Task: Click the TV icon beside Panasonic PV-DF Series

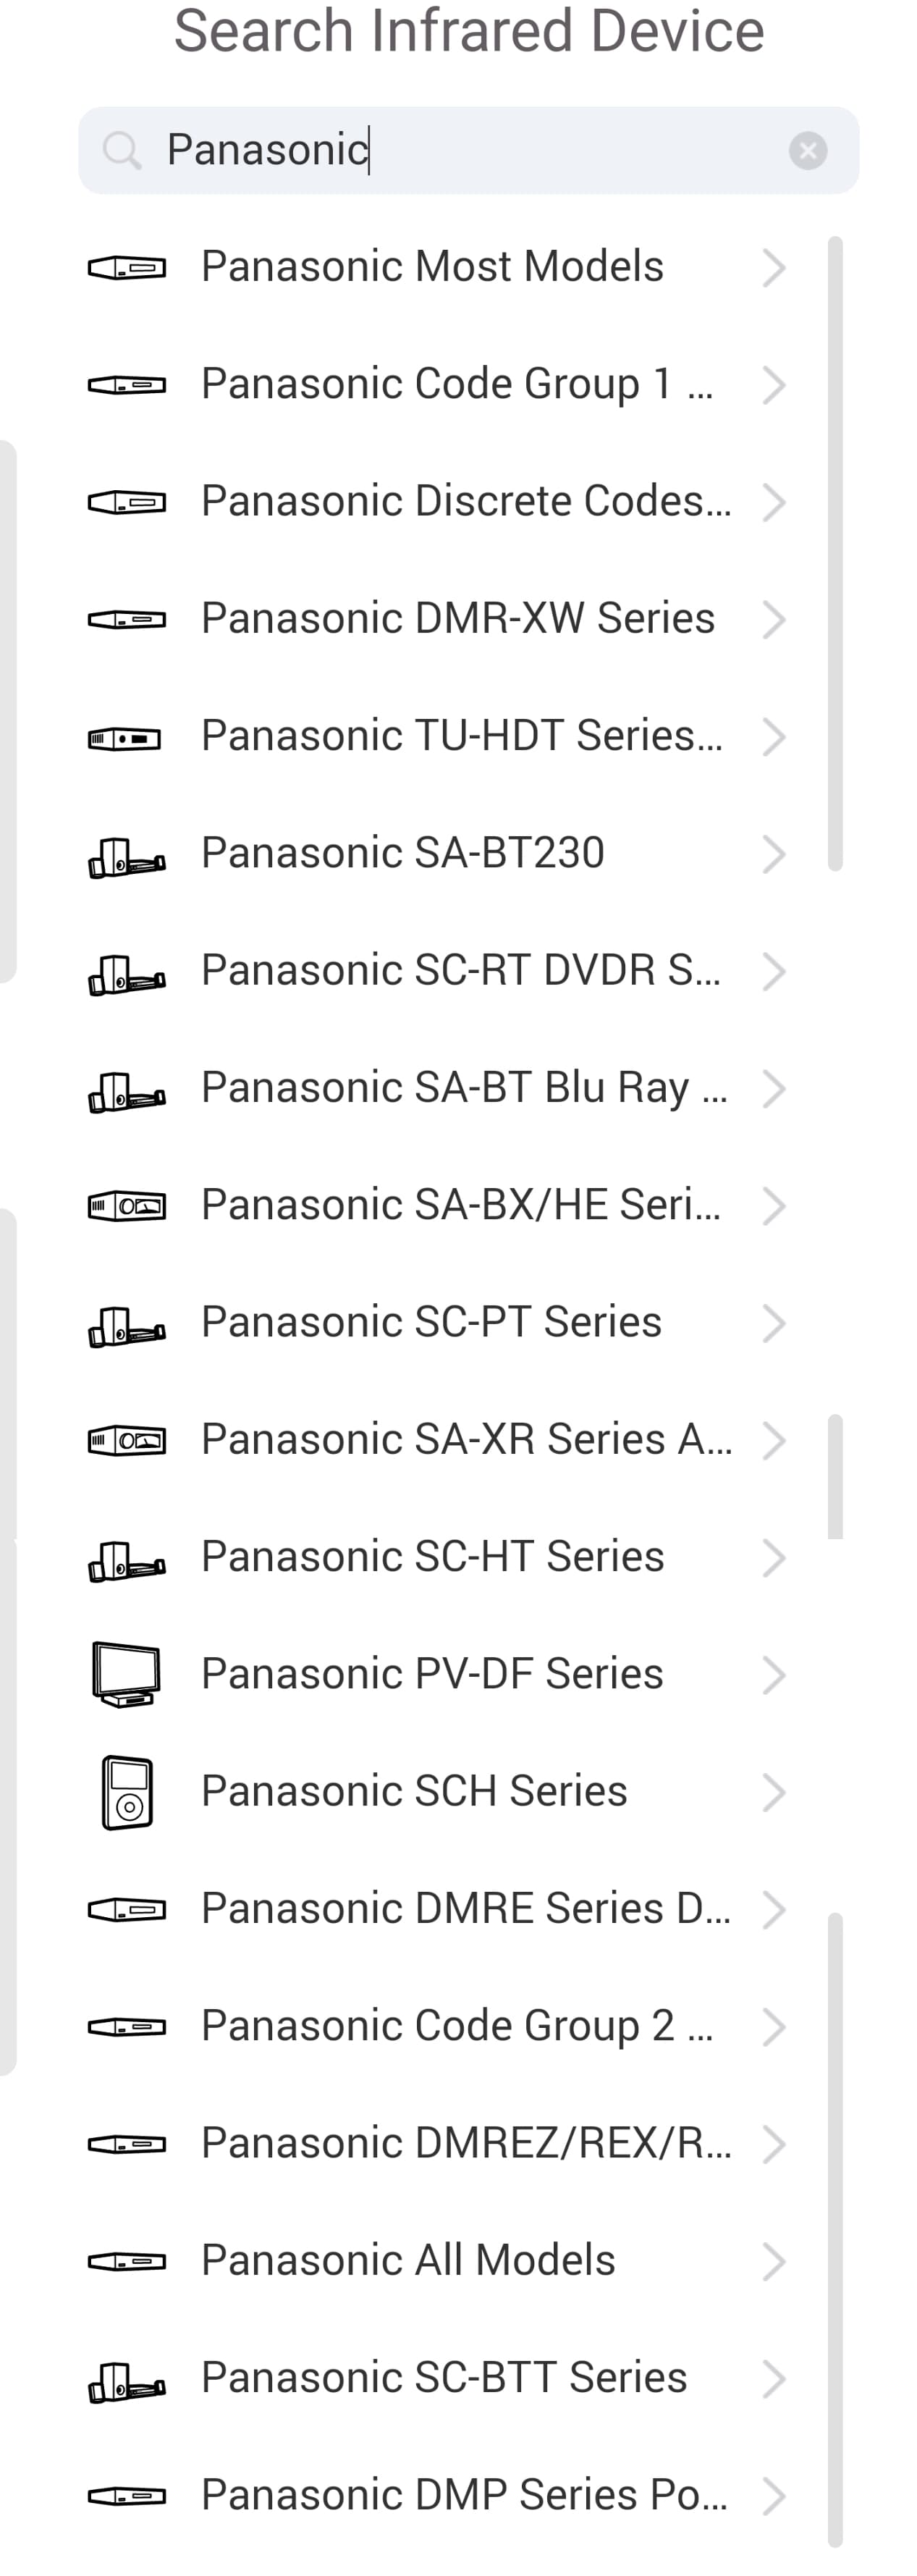Action: tap(126, 1674)
